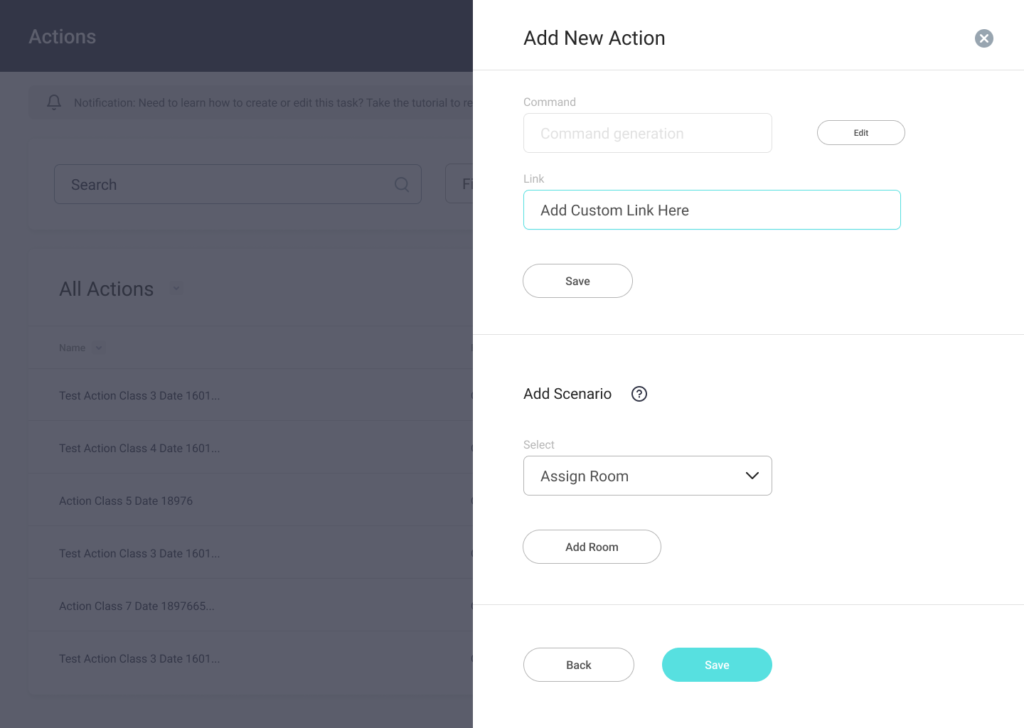Sort by Name column chevron
Screen dimensions: 1024x728
98,348
